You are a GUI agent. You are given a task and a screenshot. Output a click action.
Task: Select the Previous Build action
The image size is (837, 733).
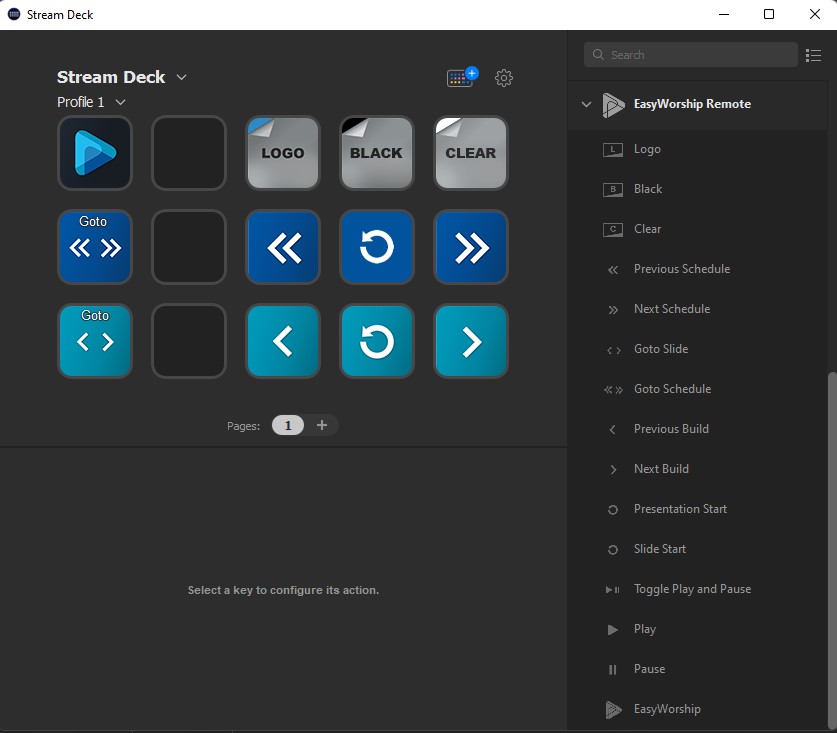tap(671, 429)
